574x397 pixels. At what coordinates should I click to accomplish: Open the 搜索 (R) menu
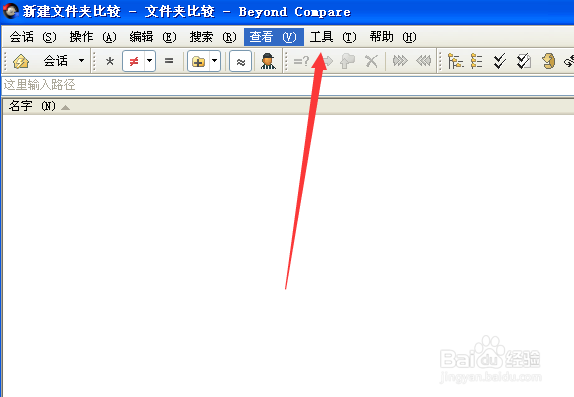[x=213, y=37]
